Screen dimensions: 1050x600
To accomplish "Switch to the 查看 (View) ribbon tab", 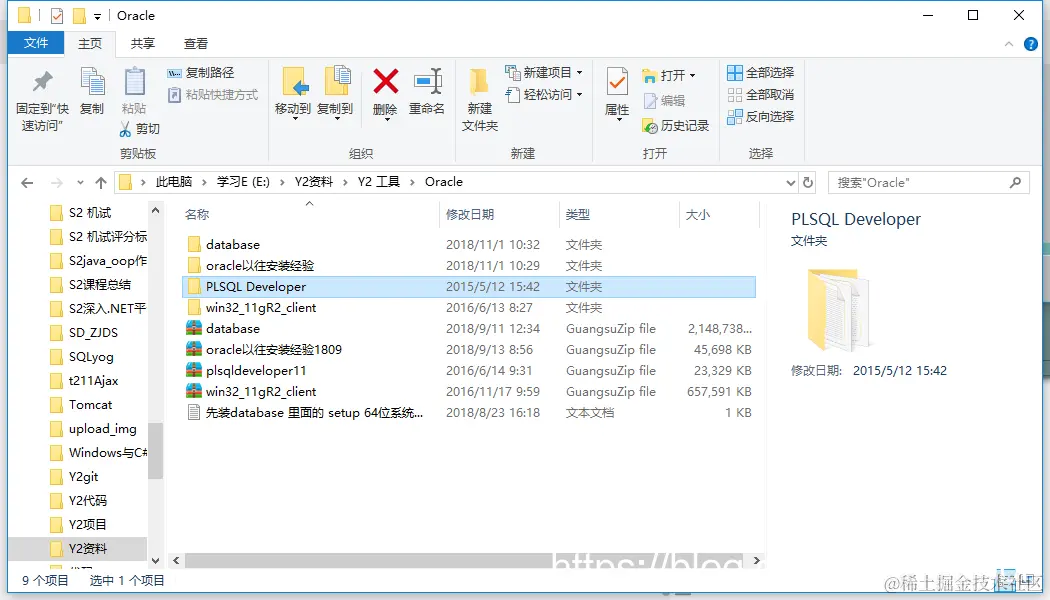I will pyautogui.click(x=195, y=43).
